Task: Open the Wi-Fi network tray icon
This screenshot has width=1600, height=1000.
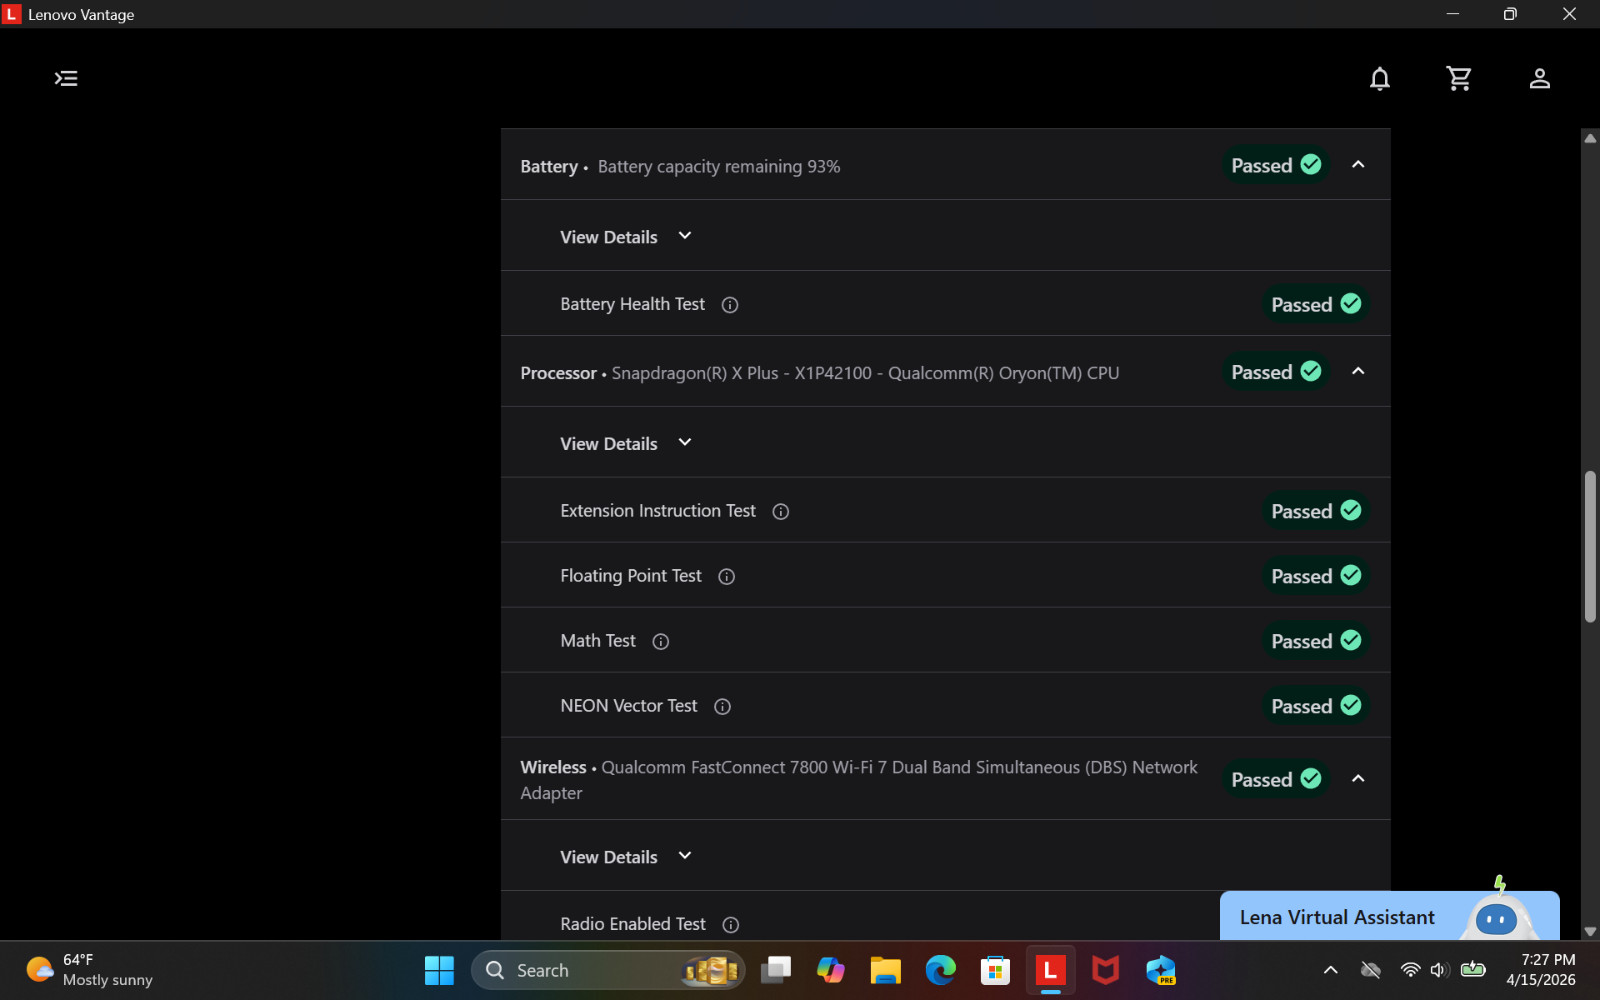Action: pyautogui.click(x=1410, y=970)
